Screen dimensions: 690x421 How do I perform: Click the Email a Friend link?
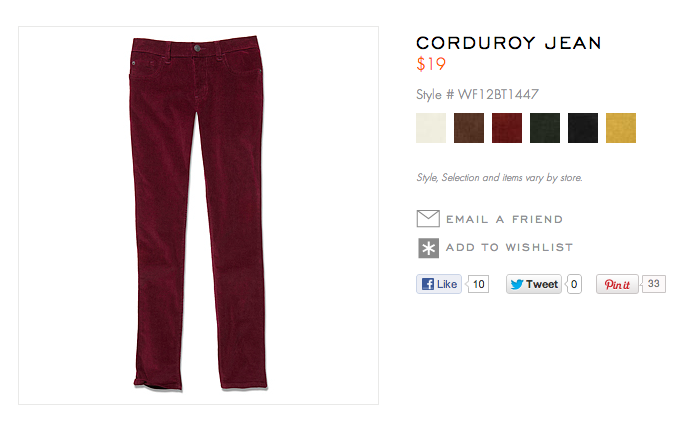coord(504,219)
